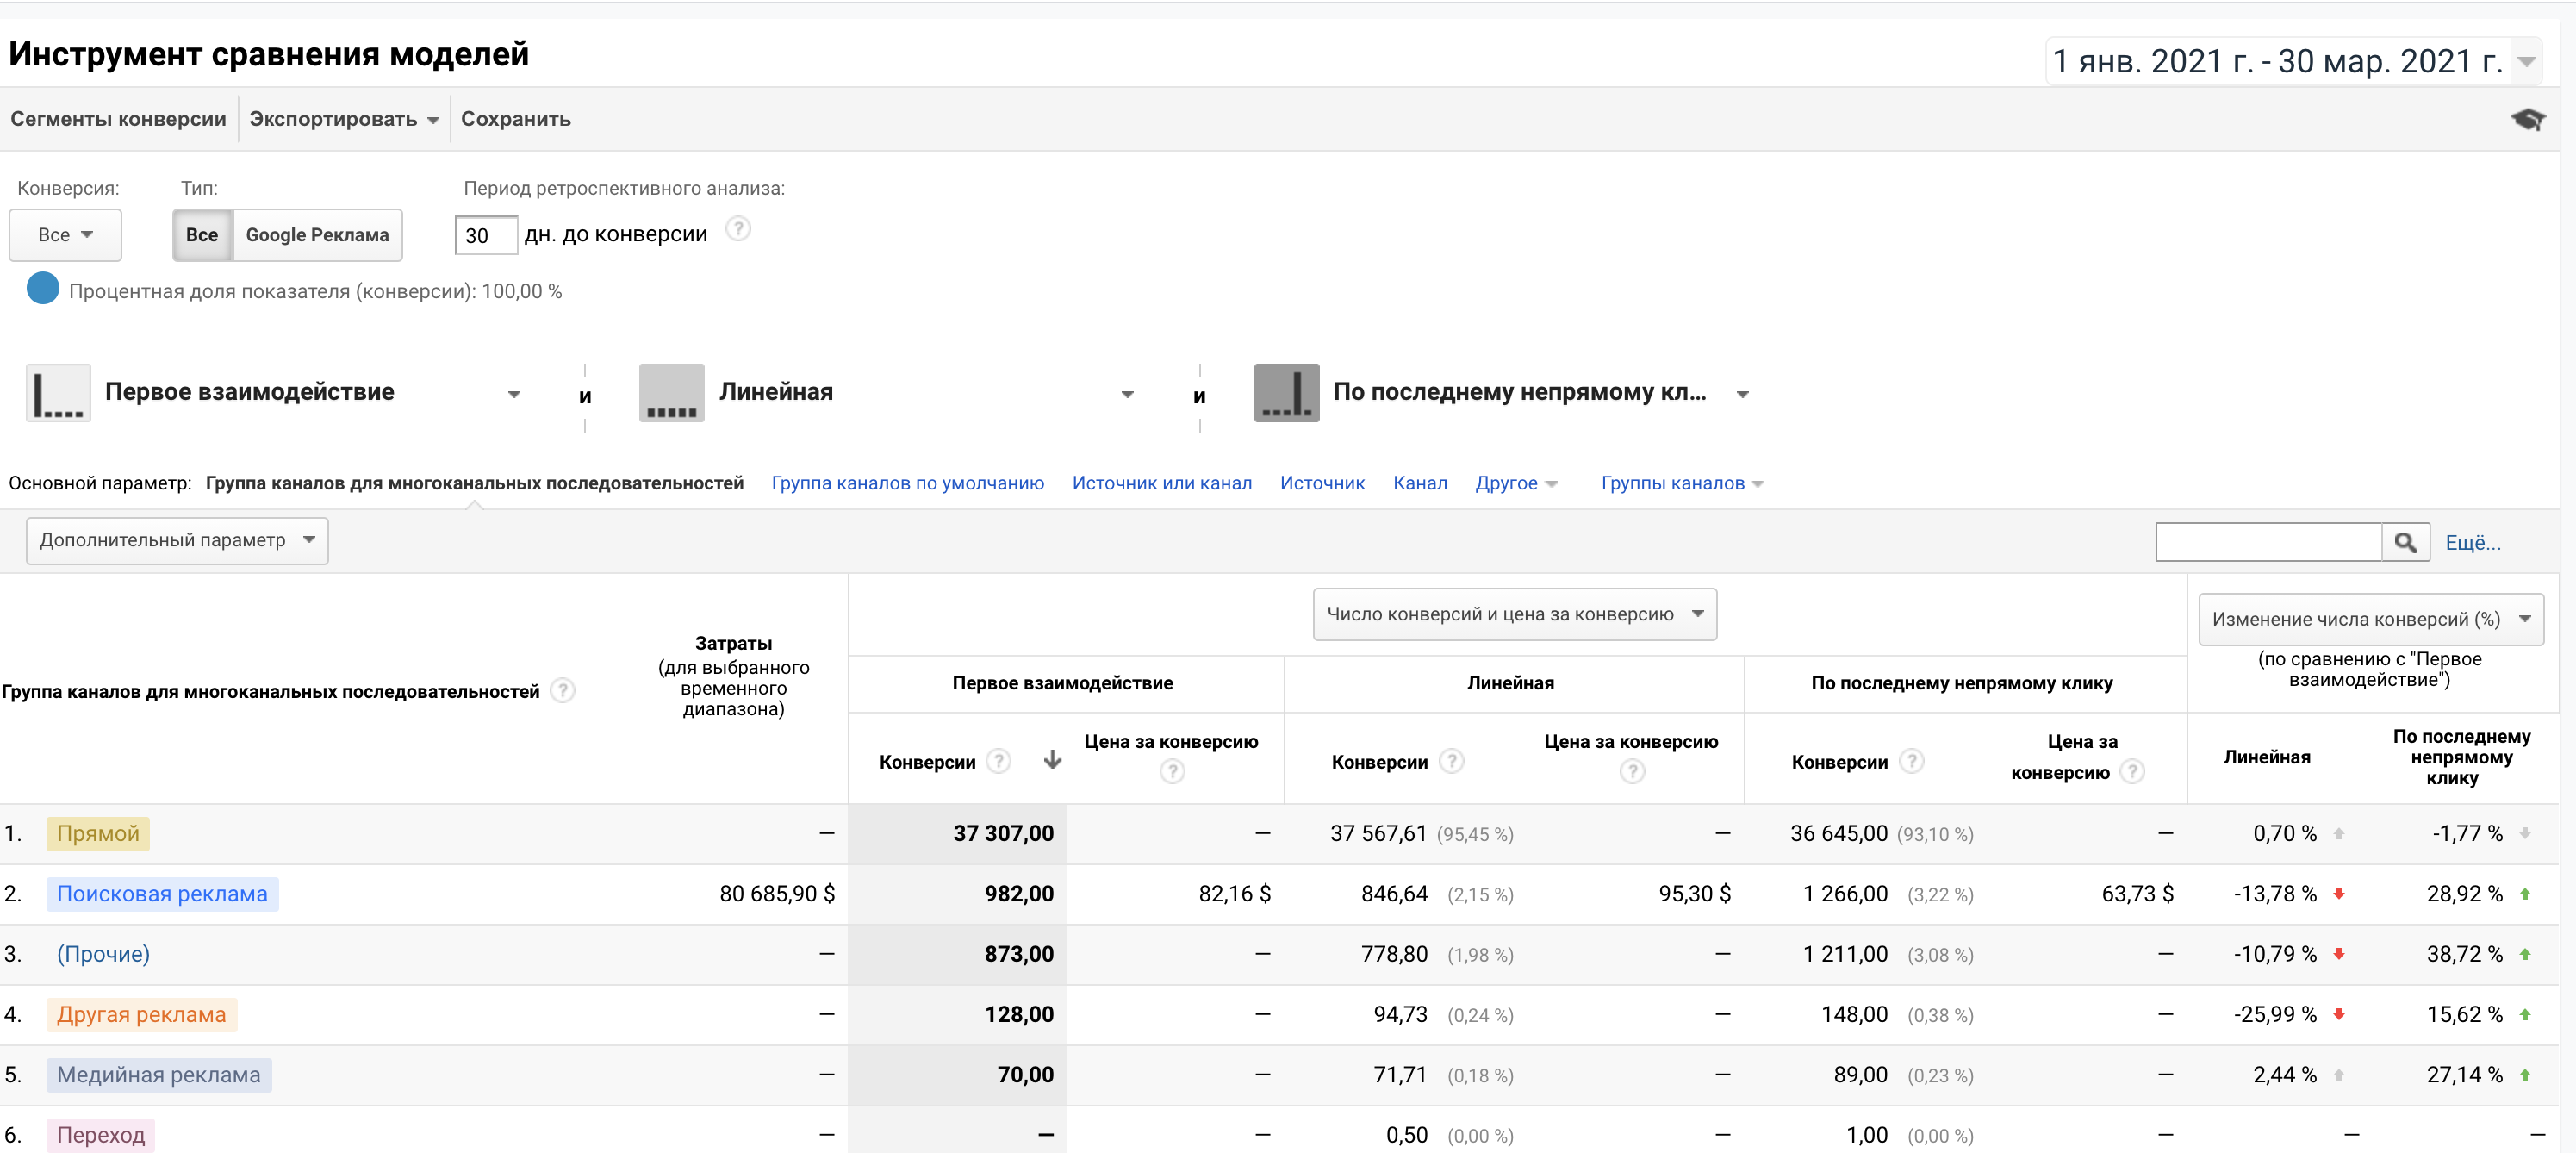
Task: Click the Linear model icon
Action: tap(671, 393)
